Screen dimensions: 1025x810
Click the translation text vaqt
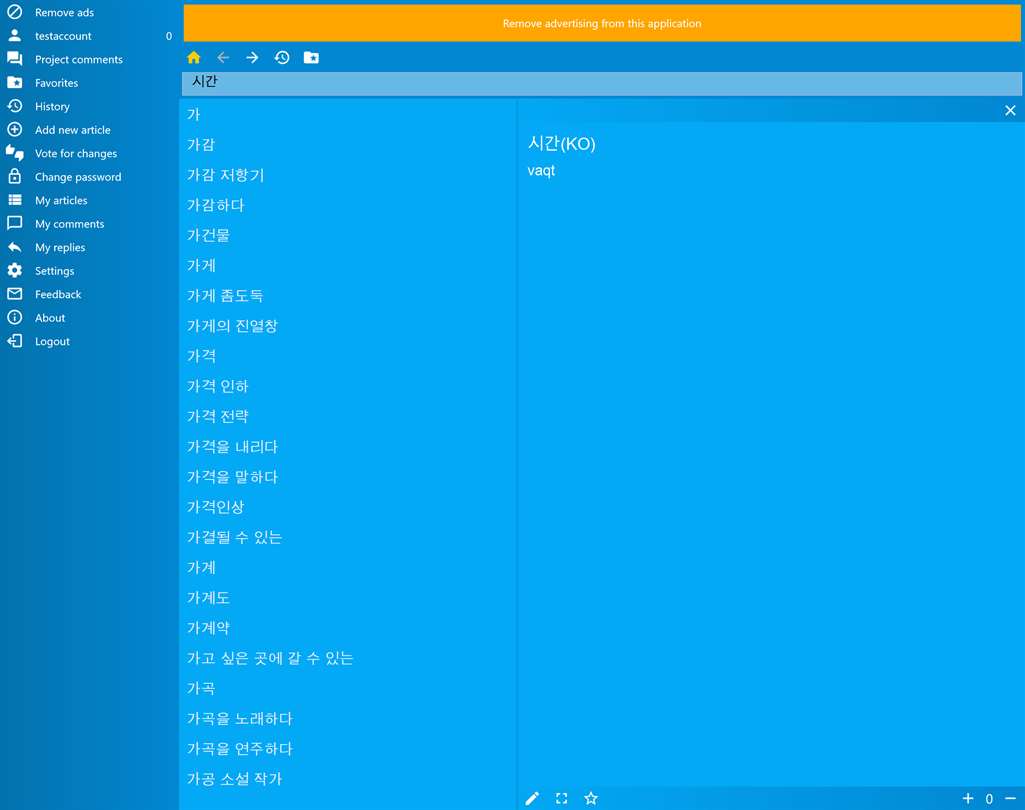[541, 171]
